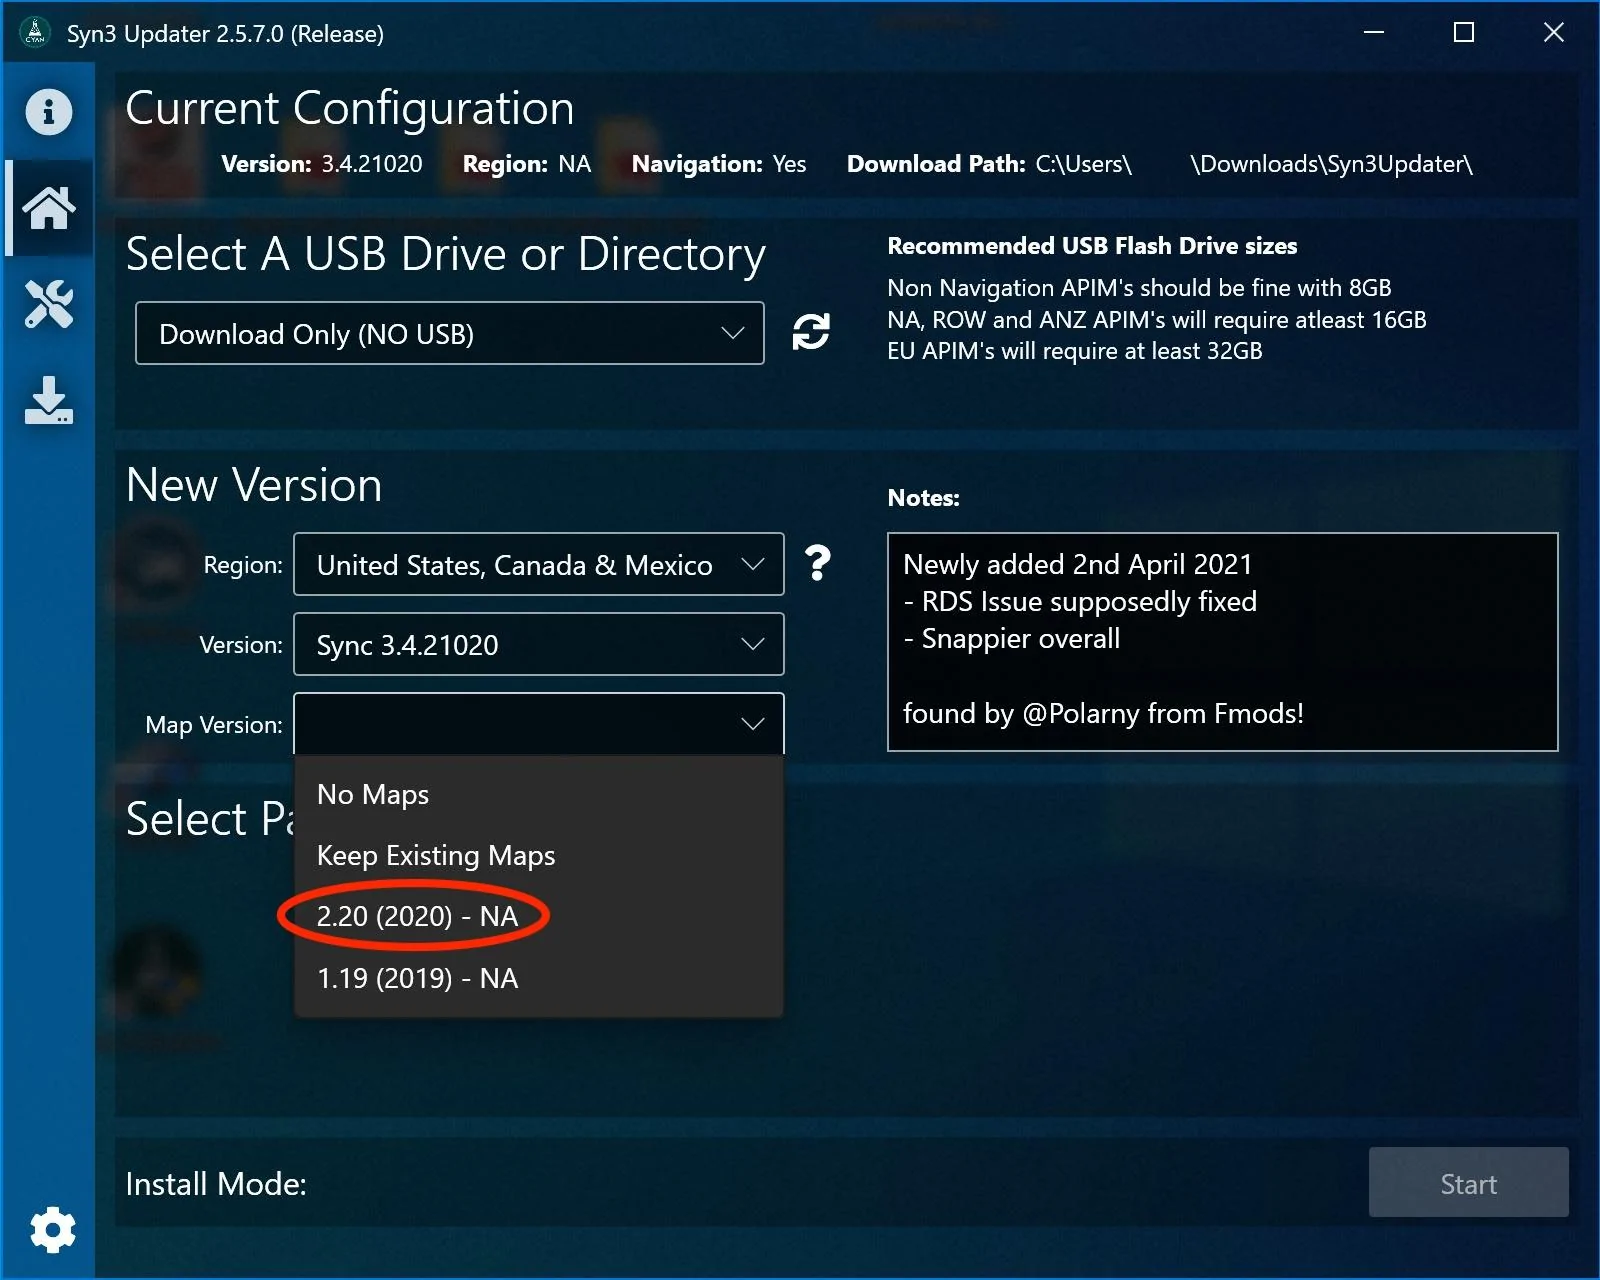Screen dimensions: 1600x1280
Task: Click the question mark help icon beside Region
Action: point(818,564)
